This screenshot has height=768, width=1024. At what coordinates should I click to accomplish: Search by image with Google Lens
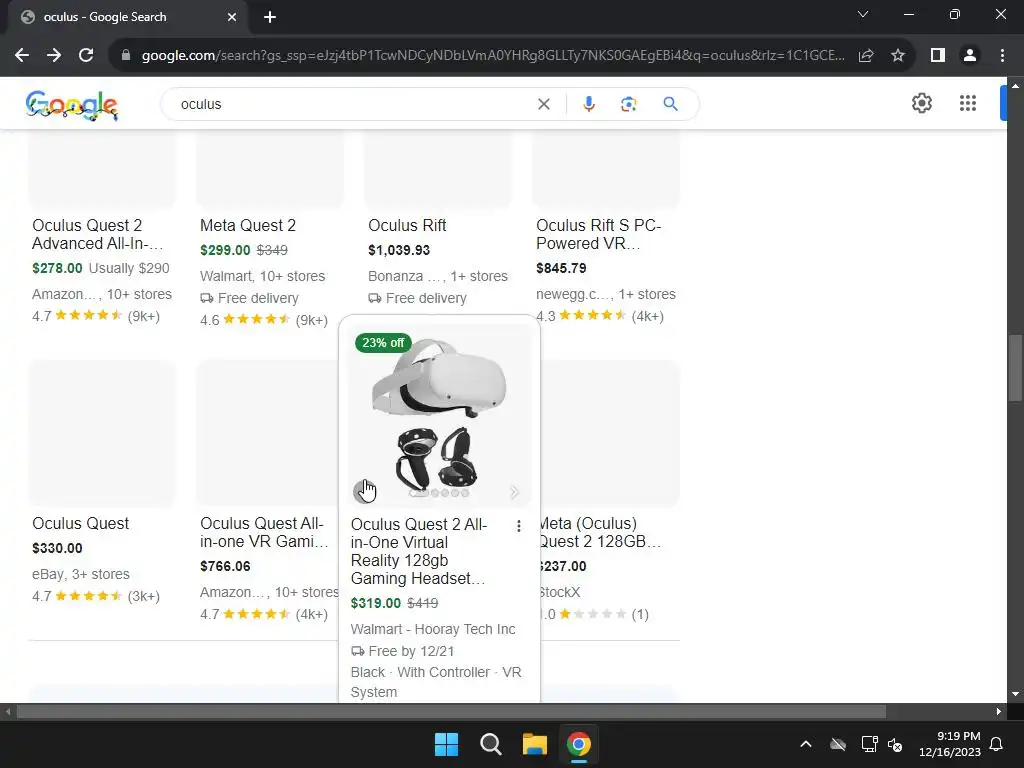click(628, 104)
